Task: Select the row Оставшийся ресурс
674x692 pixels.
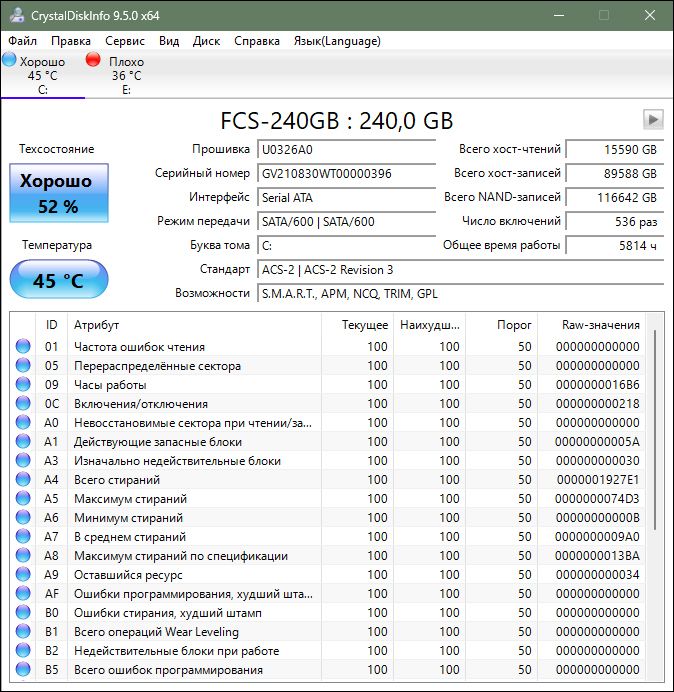Action: tap(327, 574)
